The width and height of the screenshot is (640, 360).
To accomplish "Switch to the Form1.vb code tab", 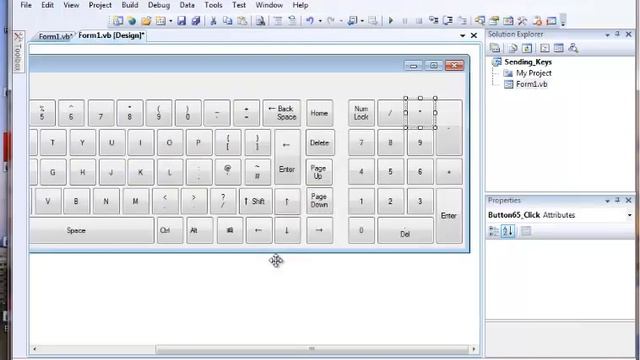I will click(x=54, y=36).
